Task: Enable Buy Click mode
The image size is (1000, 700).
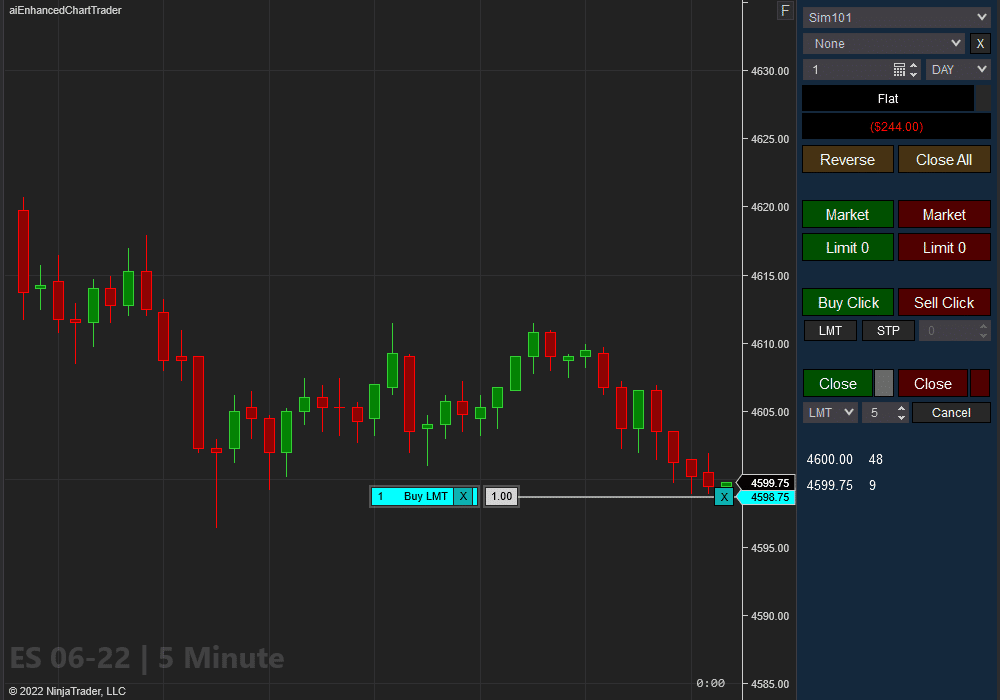Action: coord(847,302)
